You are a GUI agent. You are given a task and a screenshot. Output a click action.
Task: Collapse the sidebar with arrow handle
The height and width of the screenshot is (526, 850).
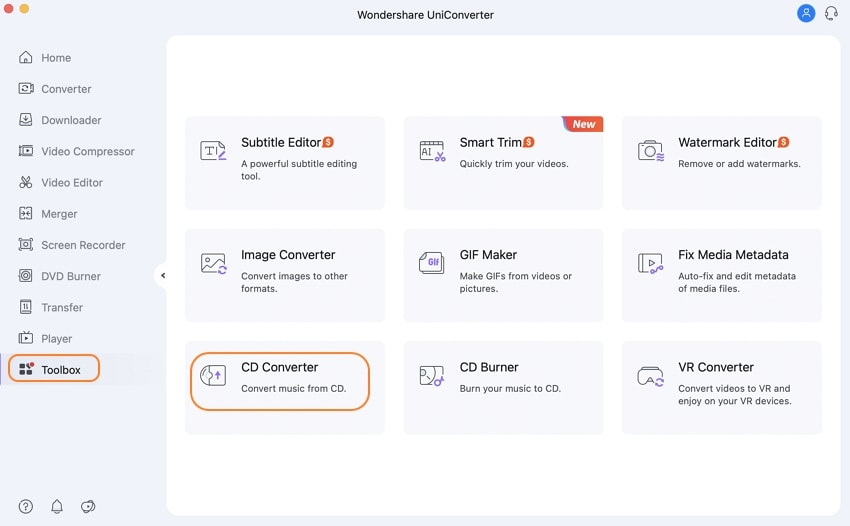click(162, 275)
